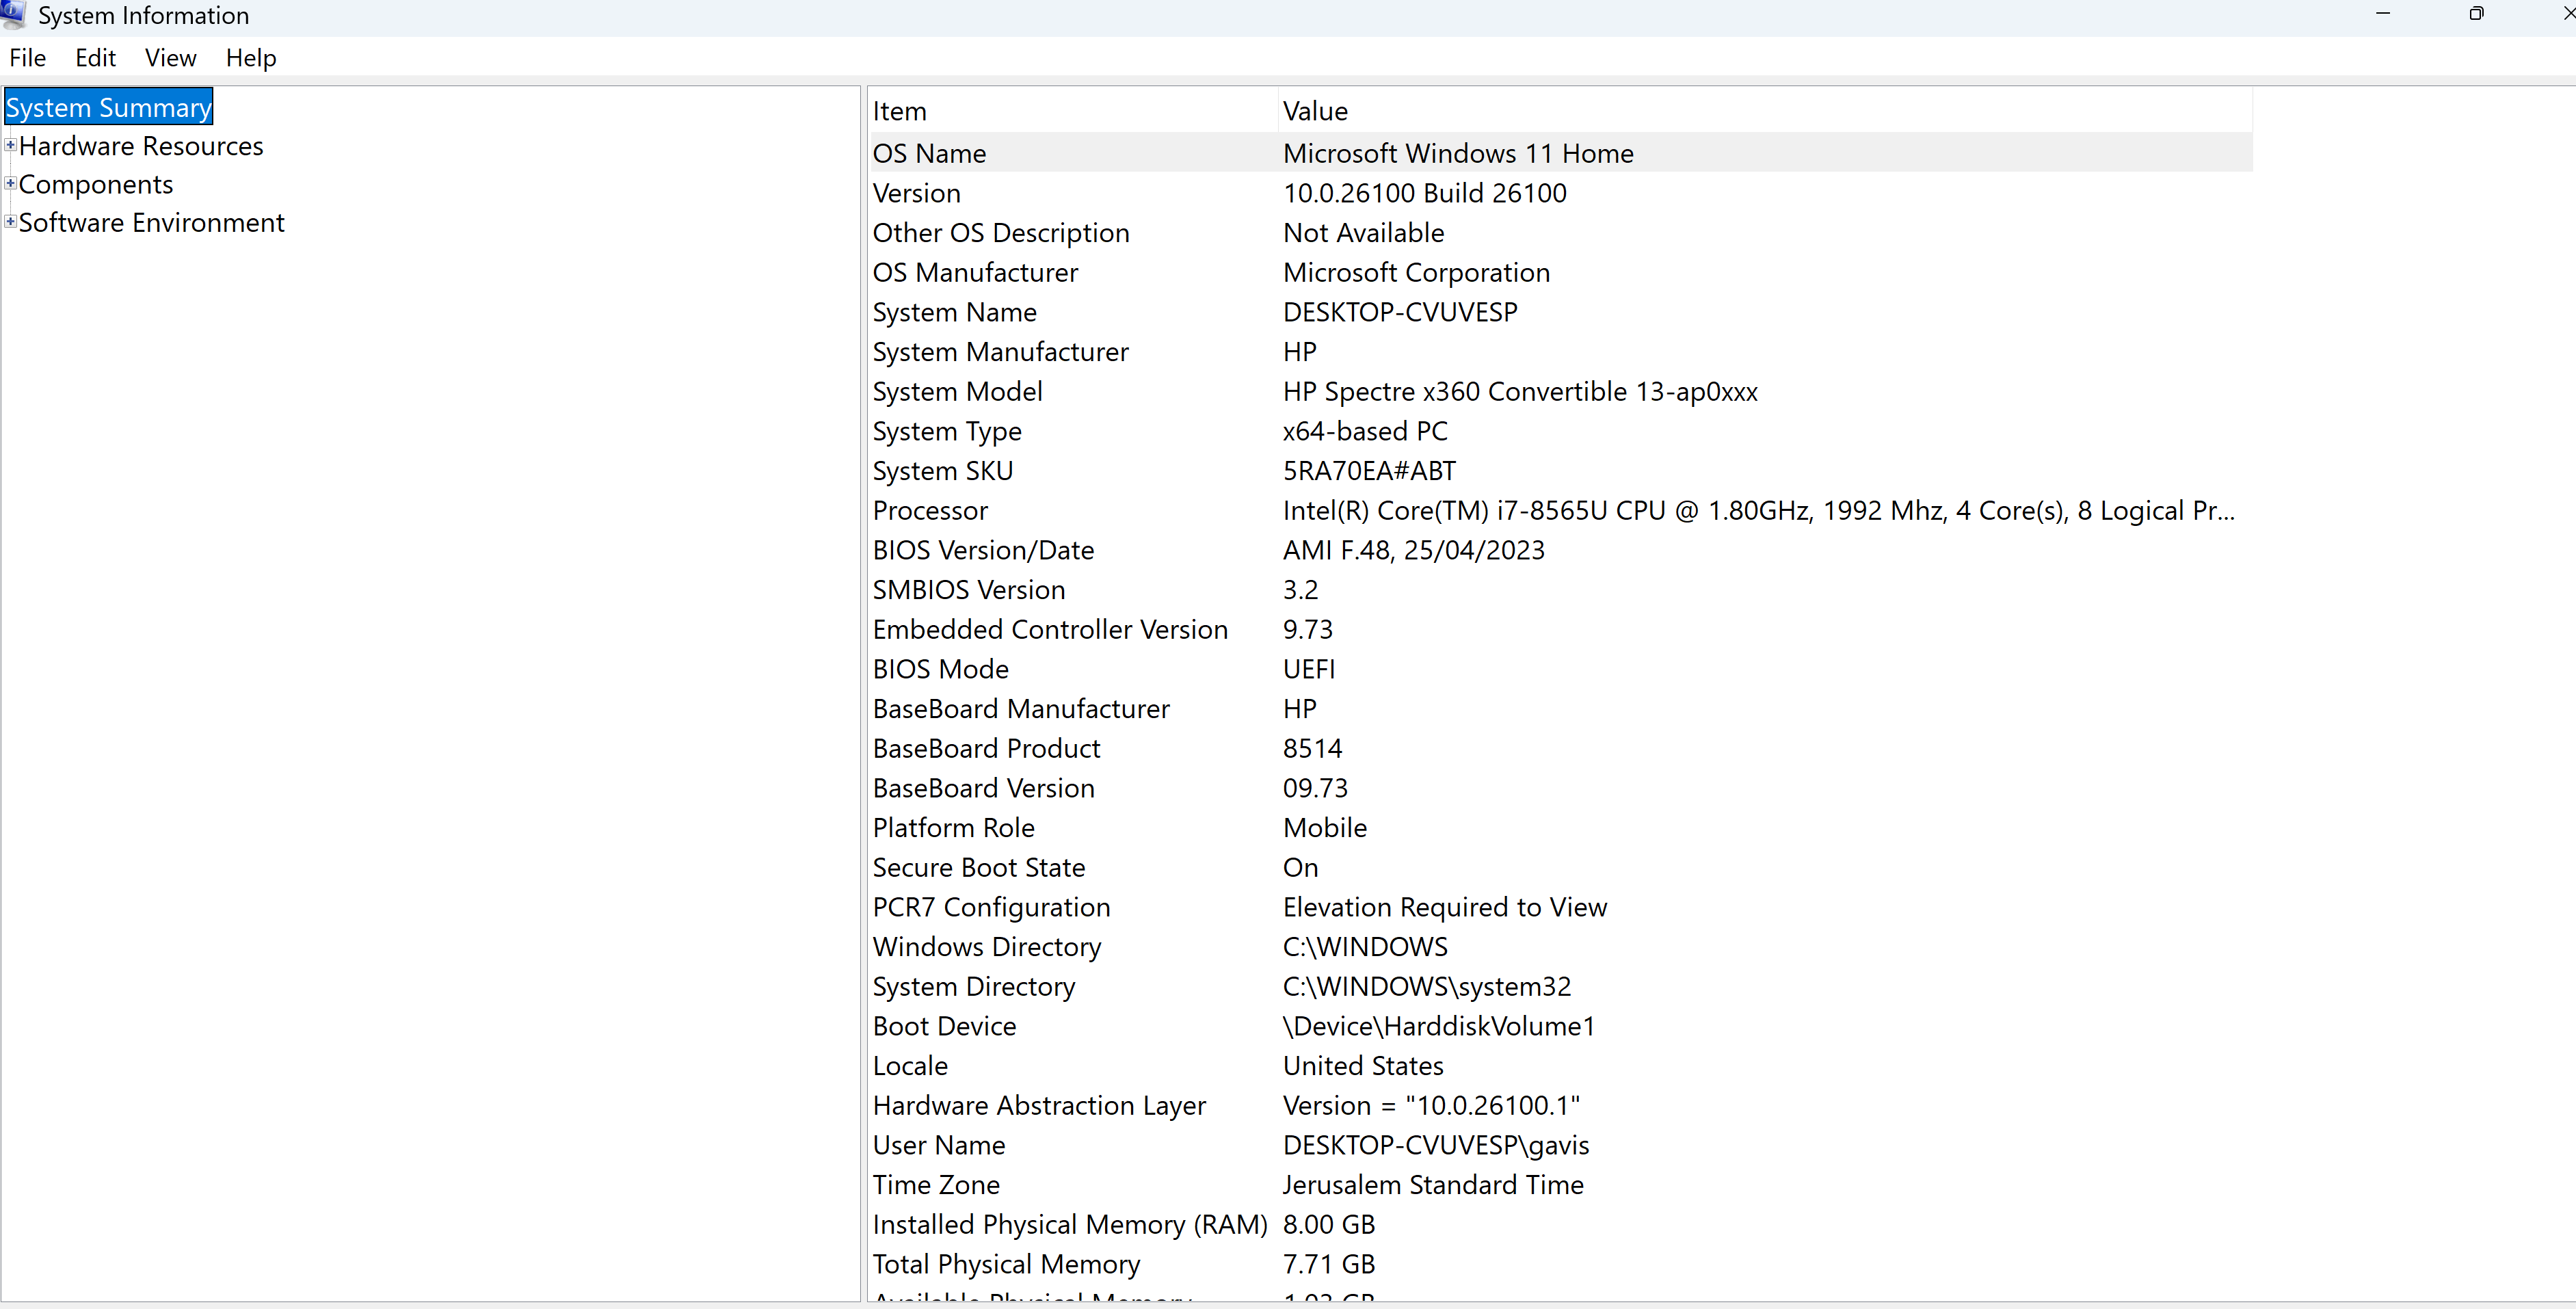Select the Processor row

[x=930, y=510]
